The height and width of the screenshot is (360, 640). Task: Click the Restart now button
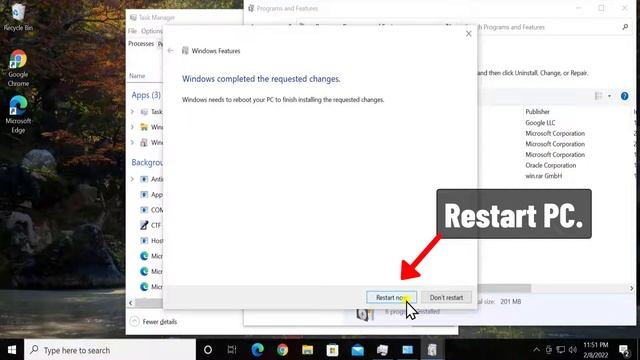(x=391, y=298)
